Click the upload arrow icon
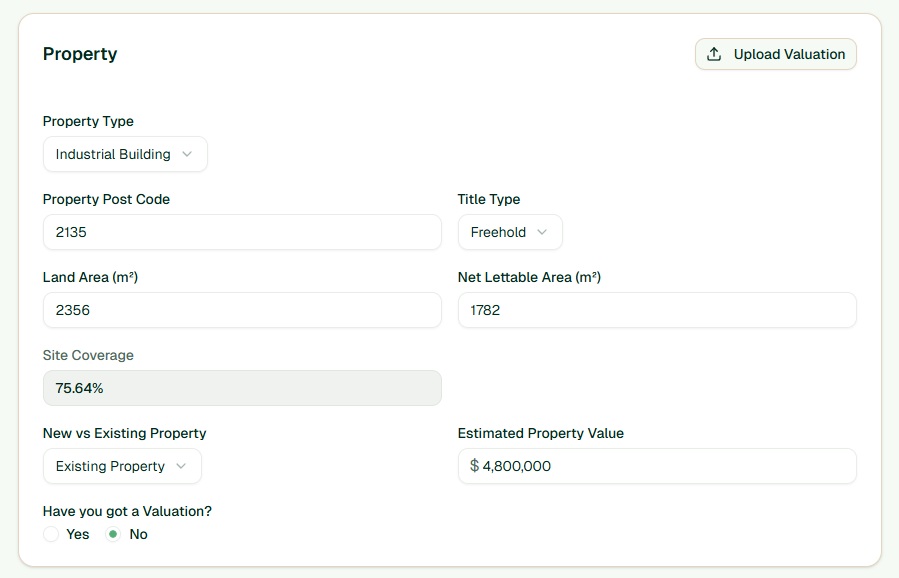Image resolution: width=899 pixels, height=578 pixels. tap(714, 54)
